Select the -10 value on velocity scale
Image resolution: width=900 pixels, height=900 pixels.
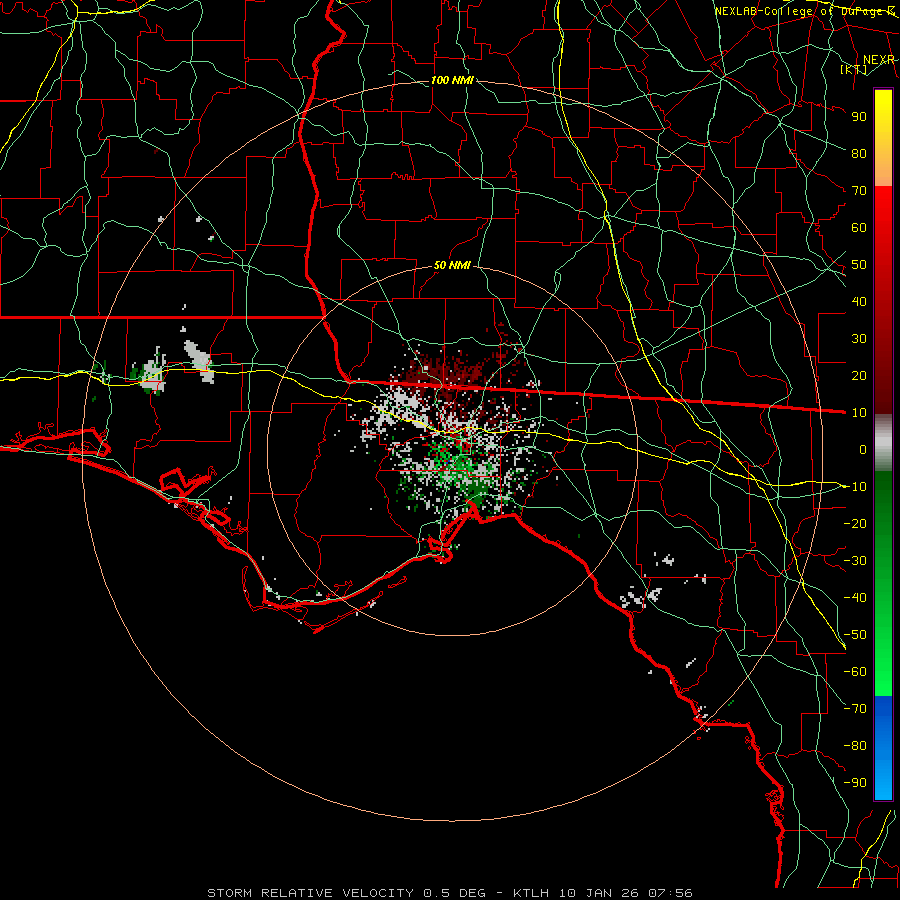pos(855,487)
